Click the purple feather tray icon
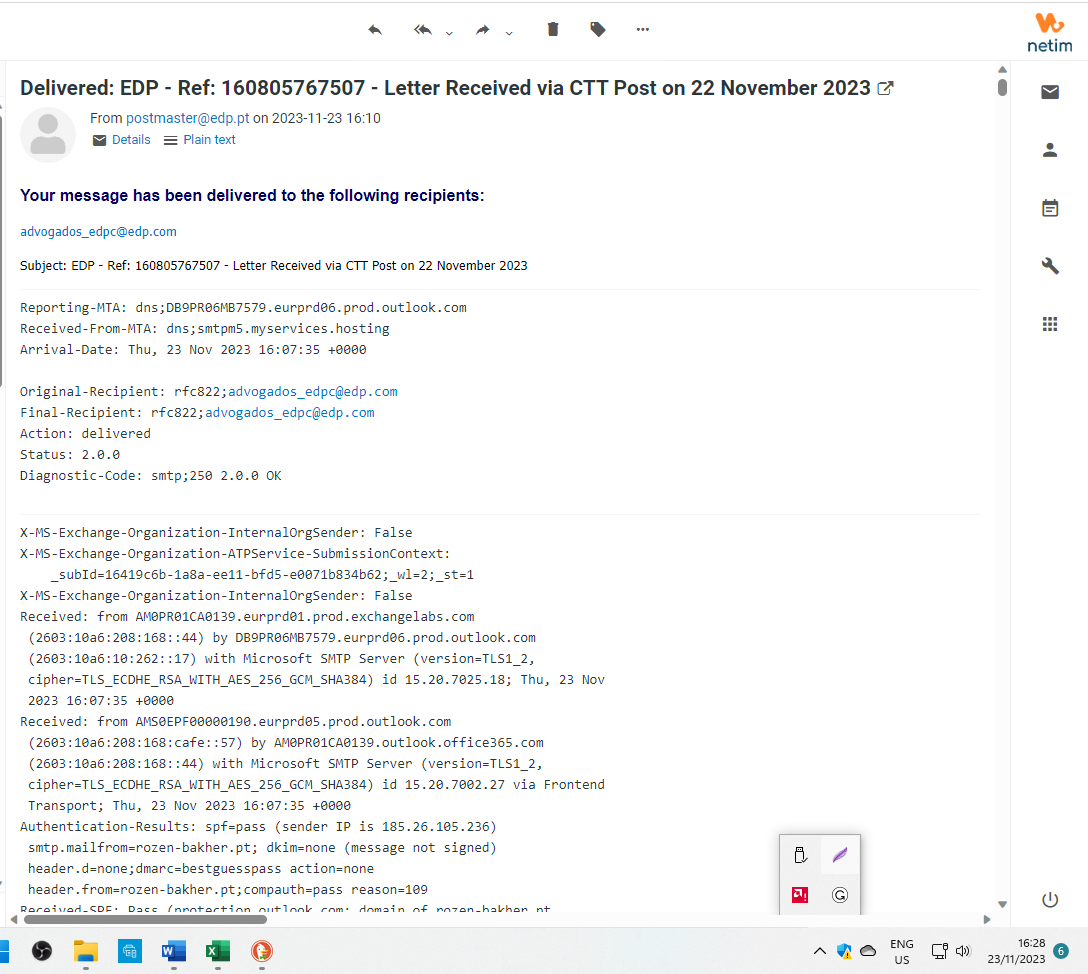 point(840,855)
